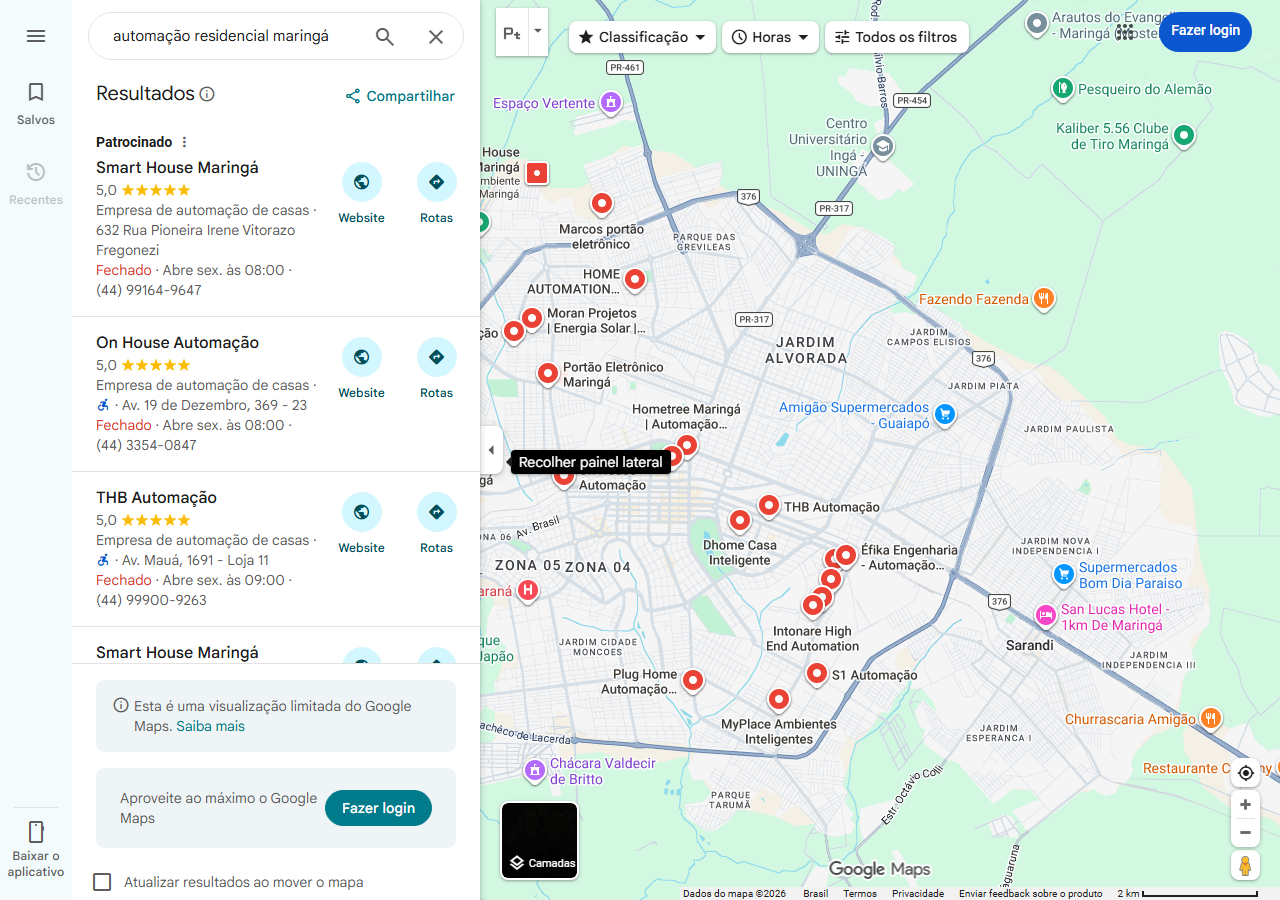The width and height of the screenshot is (1280, 900).
Task: Open Recentes history
Action: pos(36,184)
